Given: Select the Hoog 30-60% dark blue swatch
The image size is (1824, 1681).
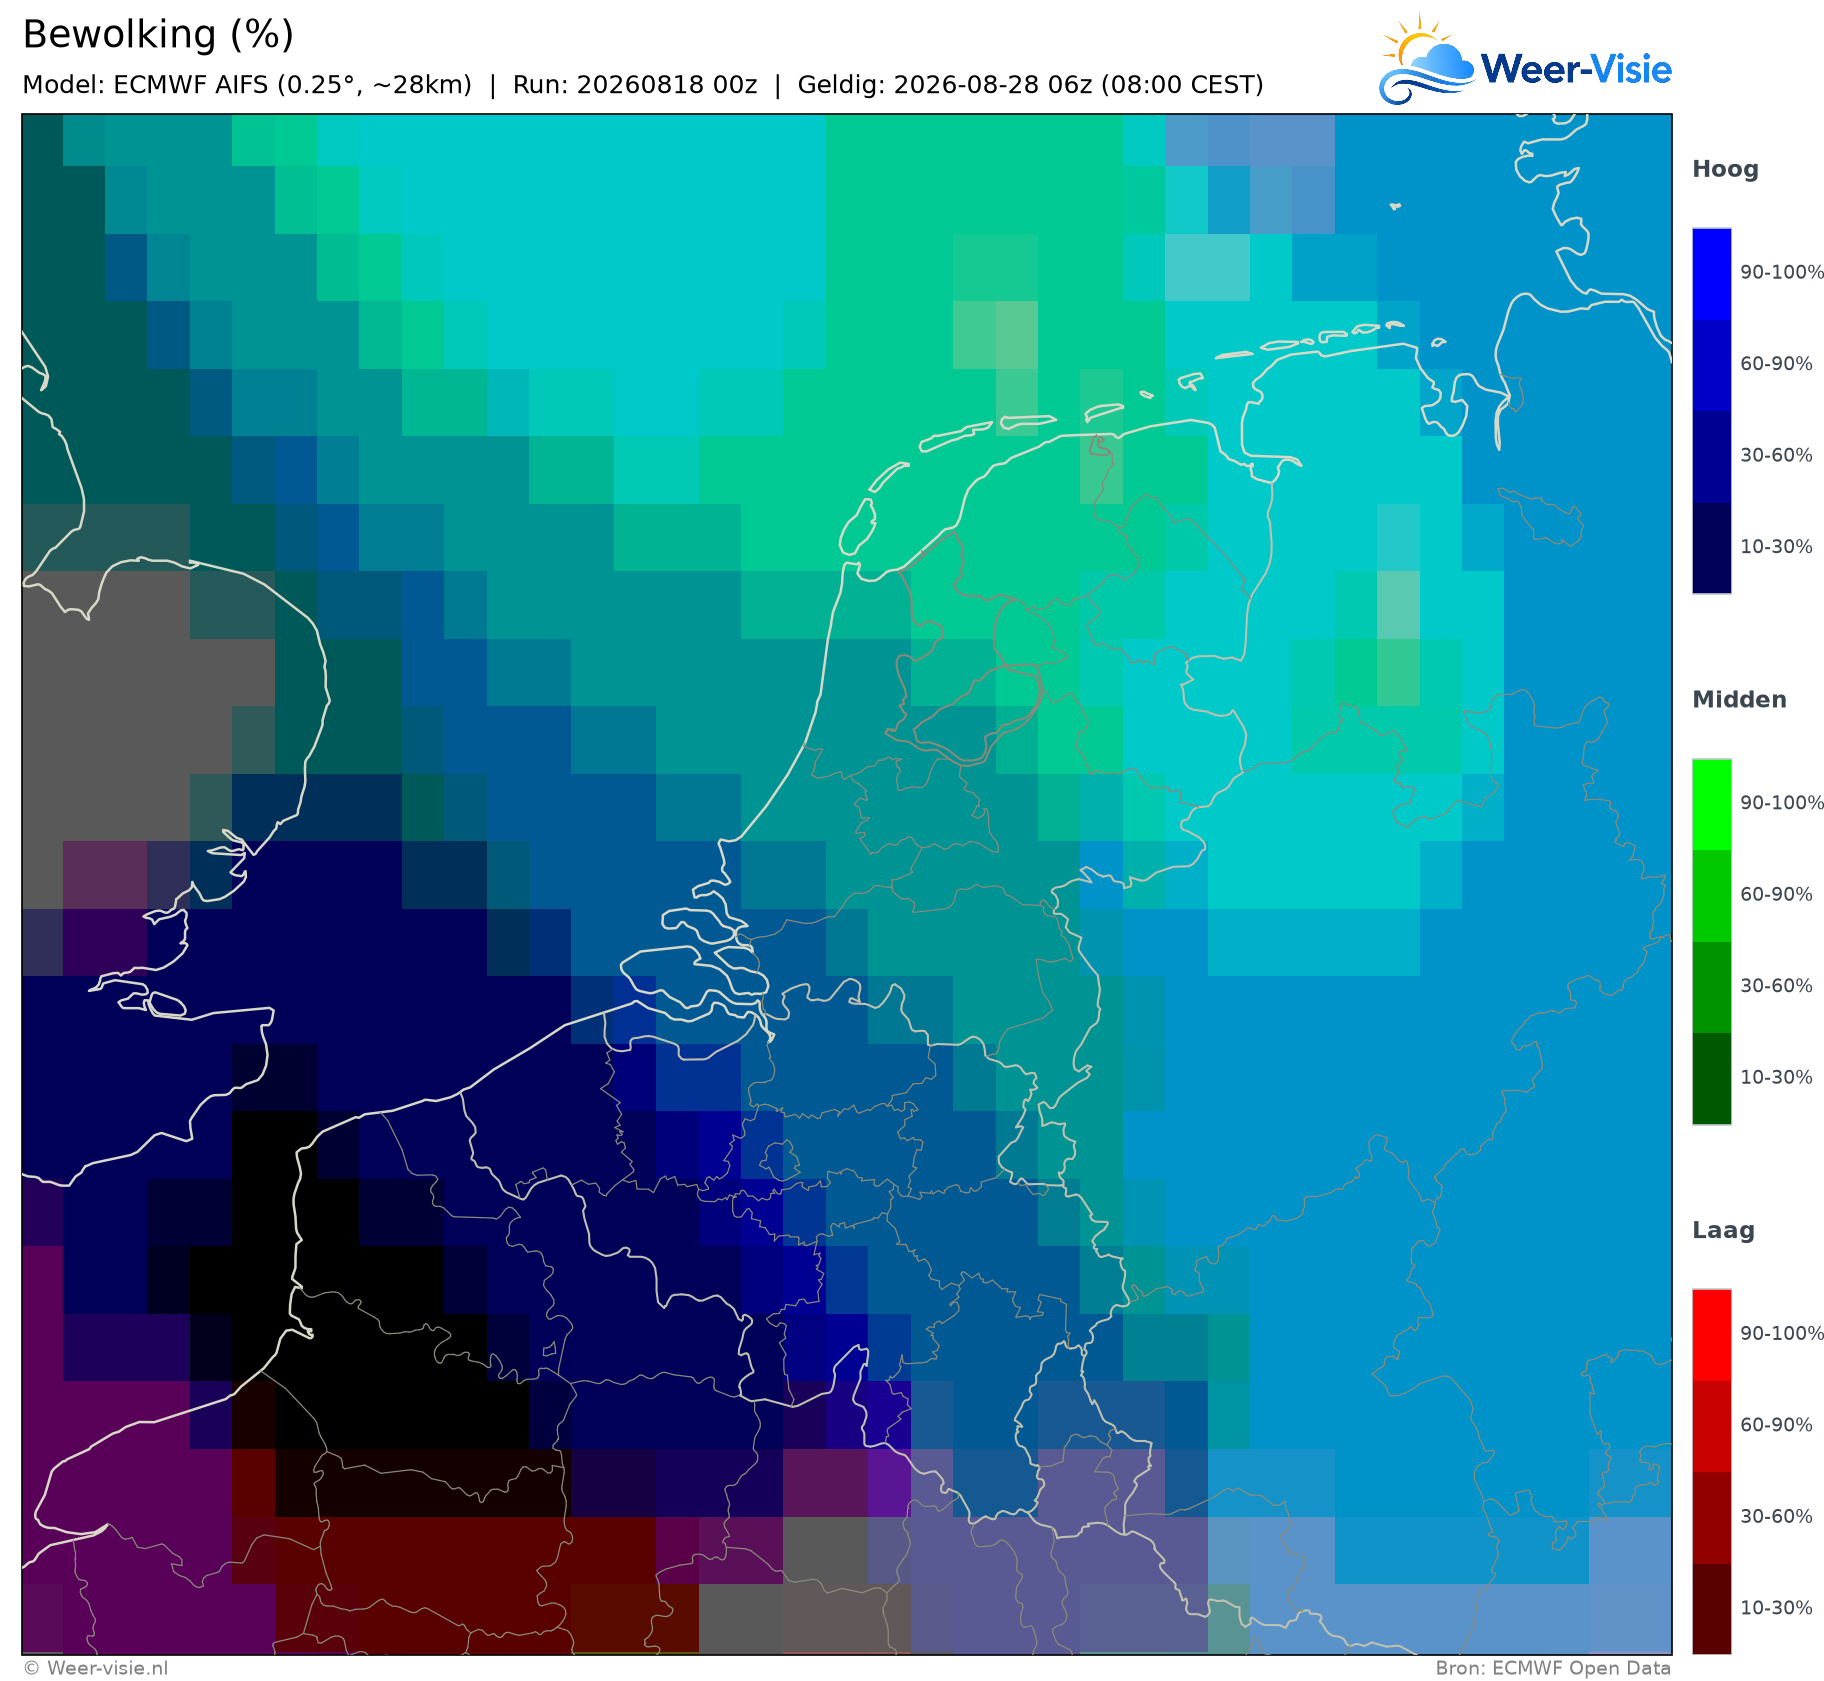Looking at the screenshot, I should click(1711, 457).
